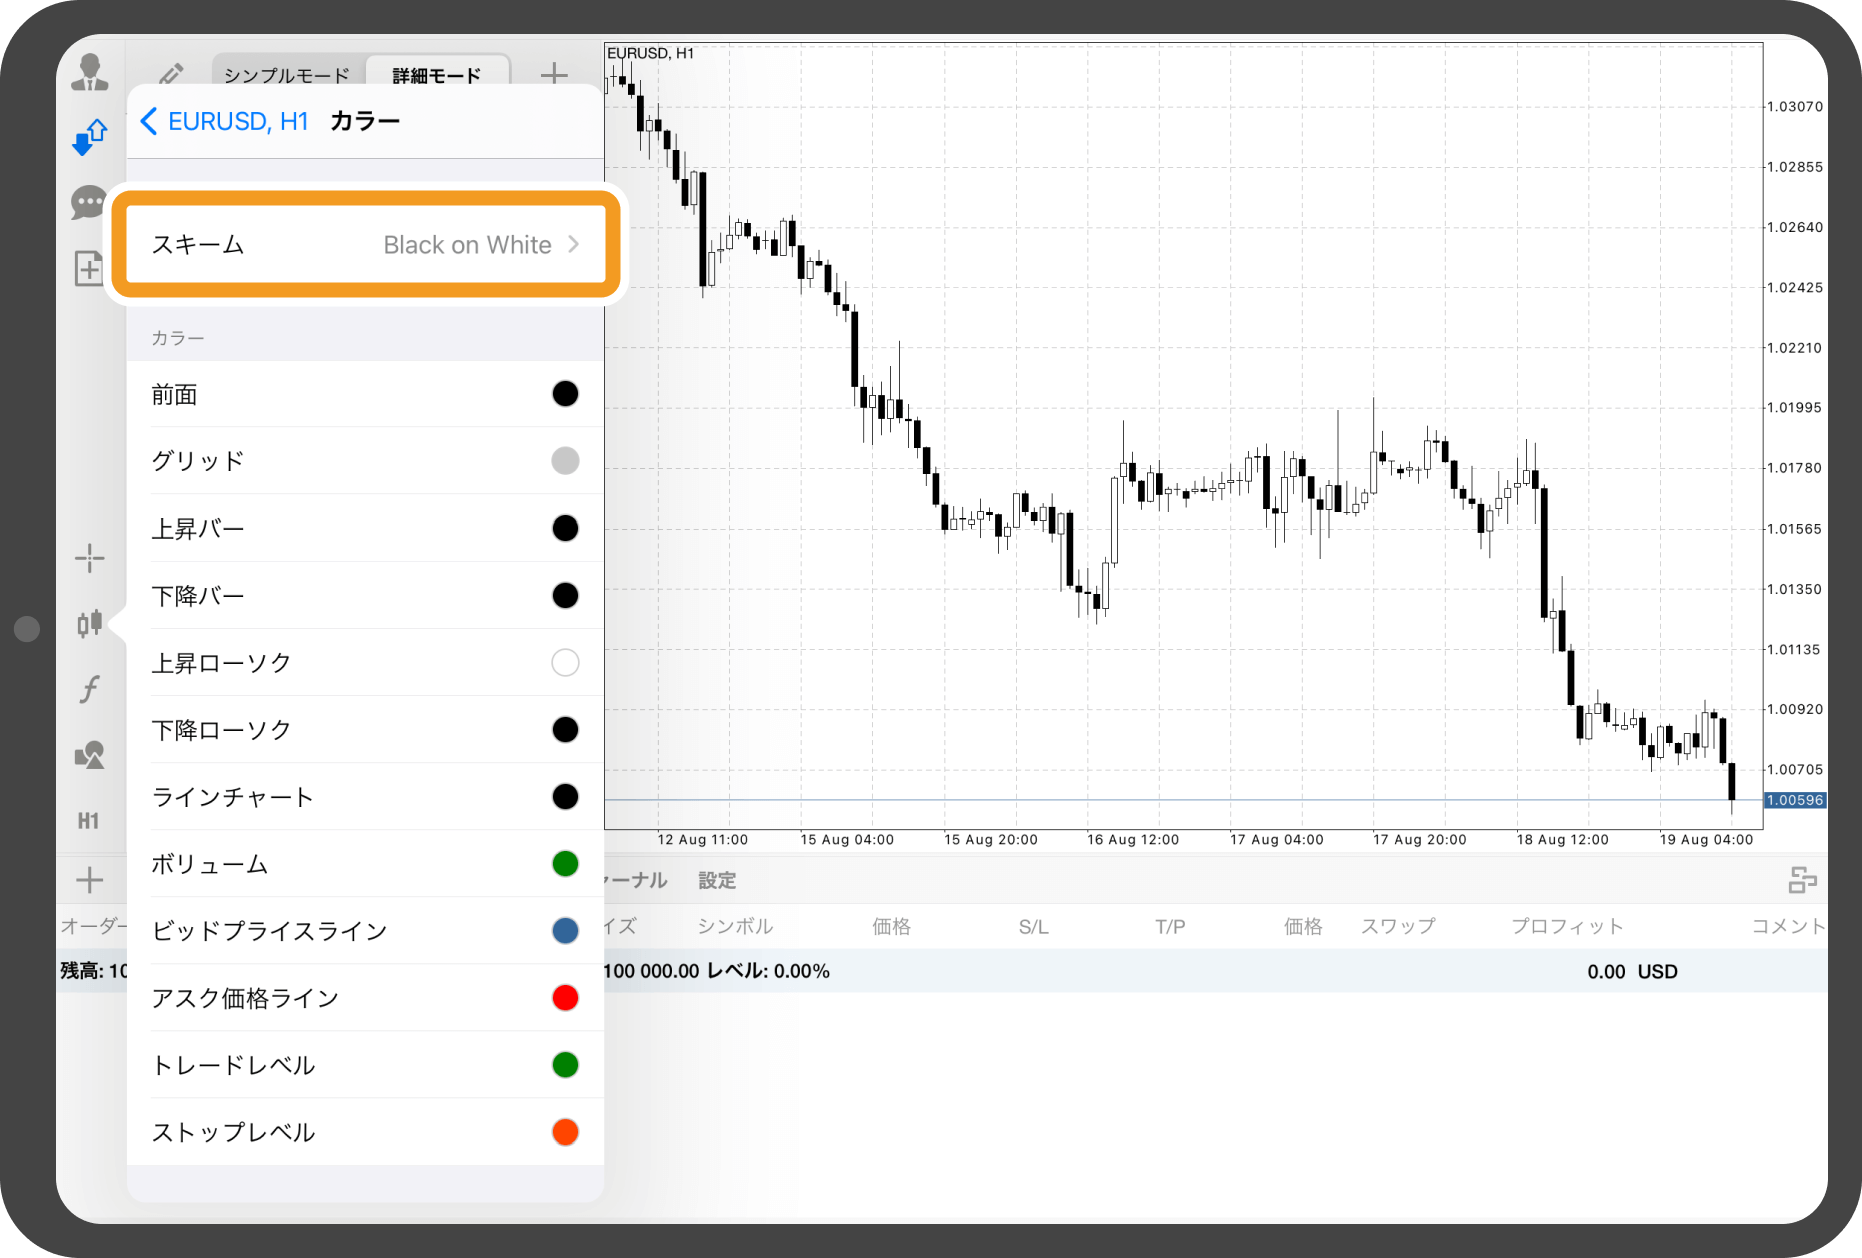Click the 1.03070 price axis label
Screen dimensions: 1862x1258
[1795, 106]
